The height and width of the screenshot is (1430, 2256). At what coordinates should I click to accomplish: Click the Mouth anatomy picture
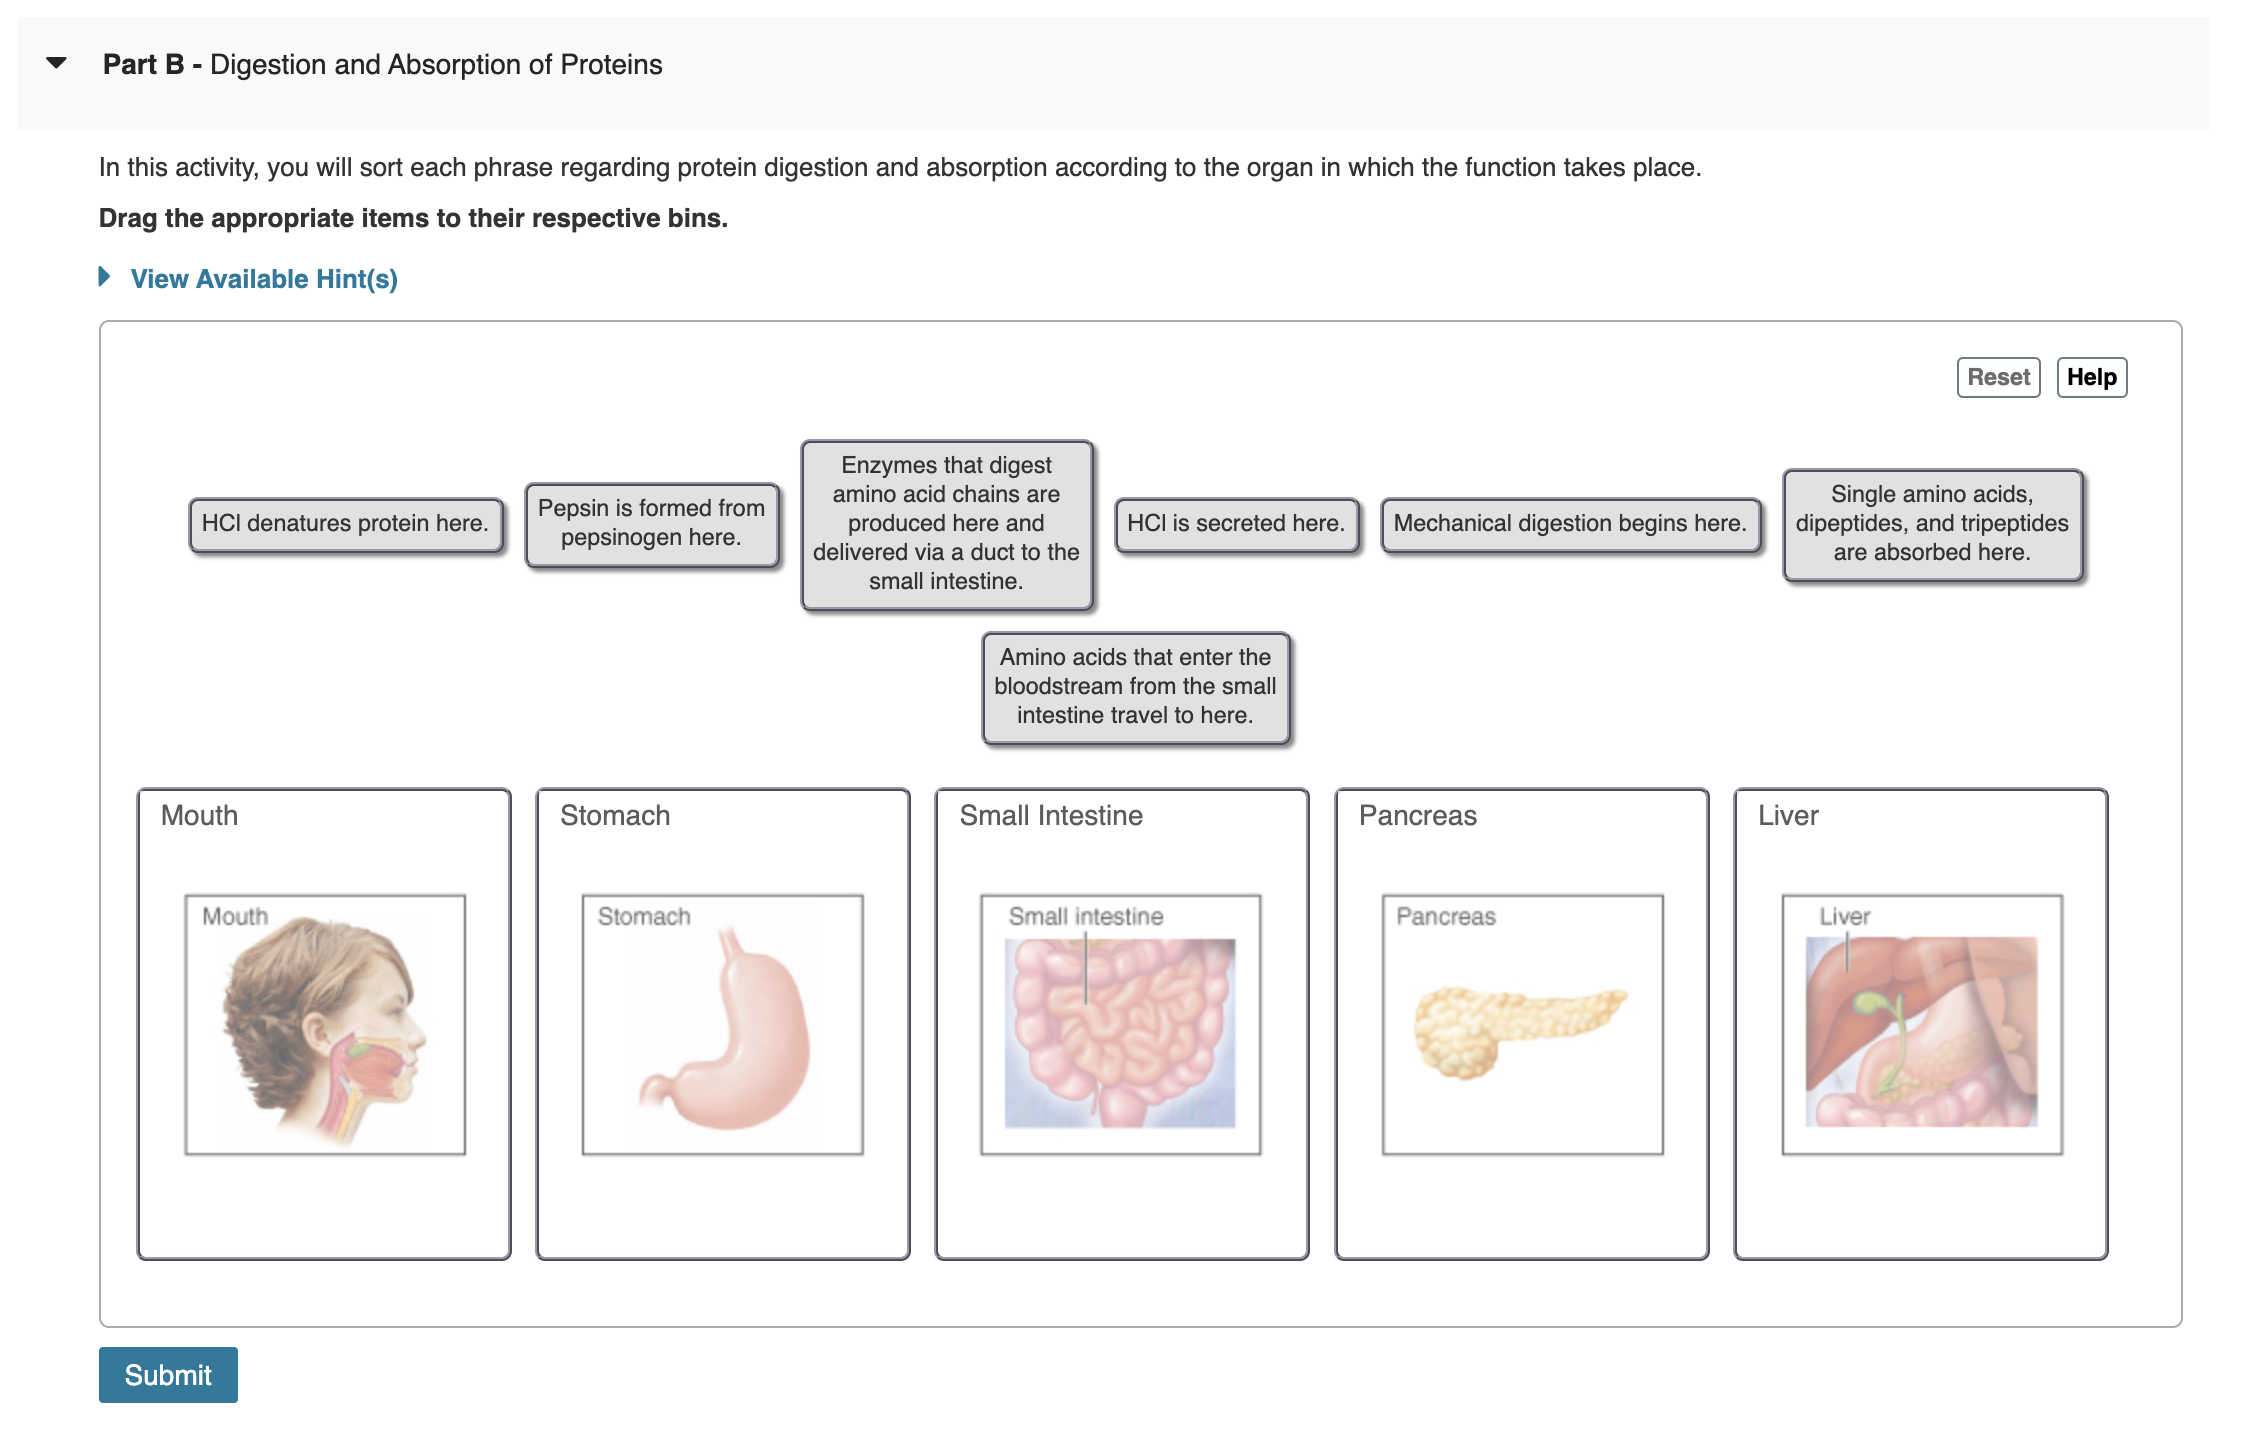325,1025
